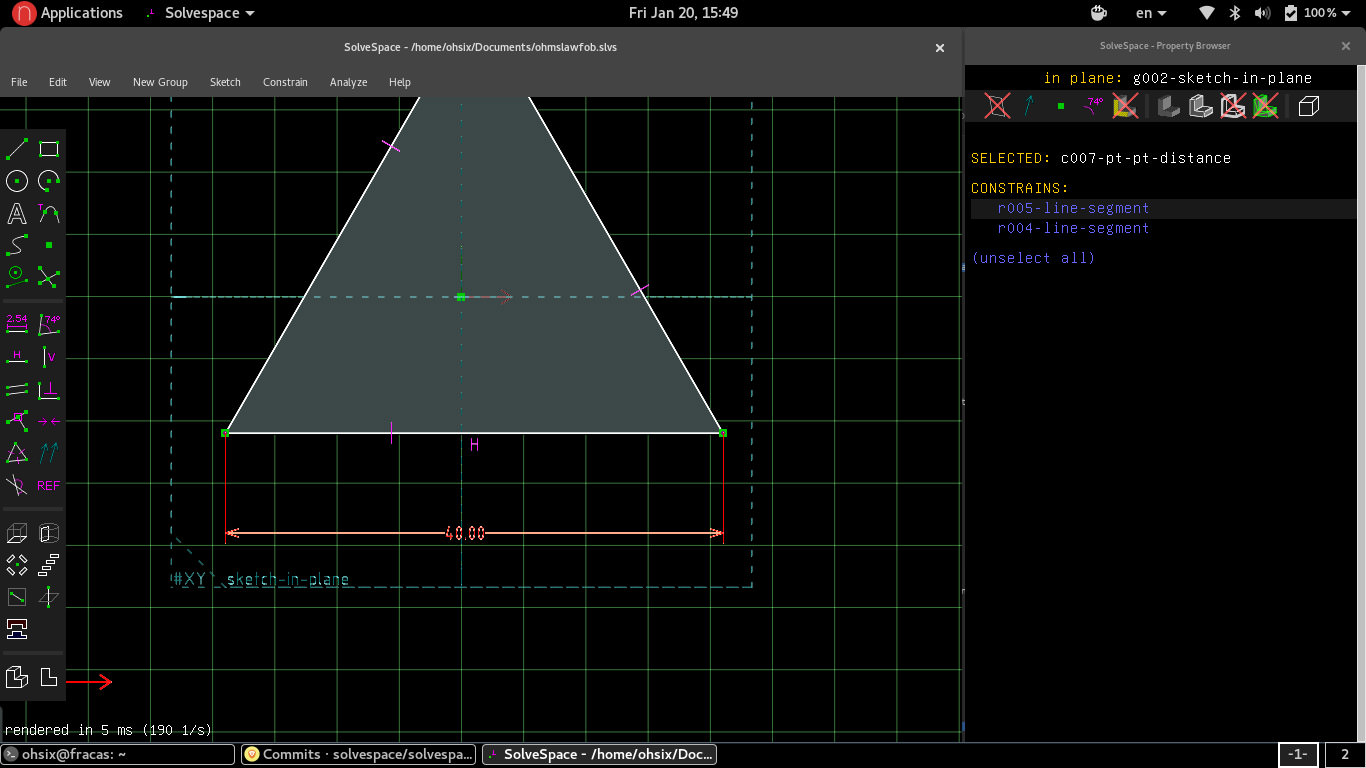
Task: Toggle points visibility in the Property Browser
Action: [1059, 105]
